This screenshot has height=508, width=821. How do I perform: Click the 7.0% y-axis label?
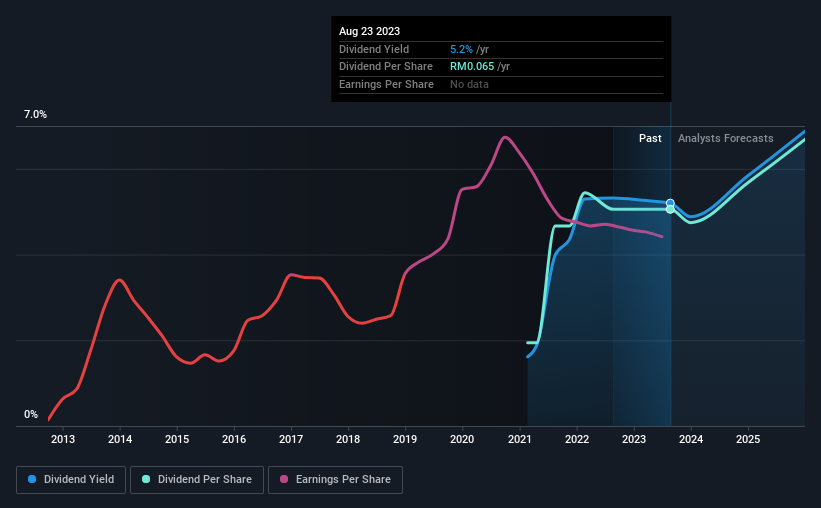pyautogui.click(x=35, y=115)
